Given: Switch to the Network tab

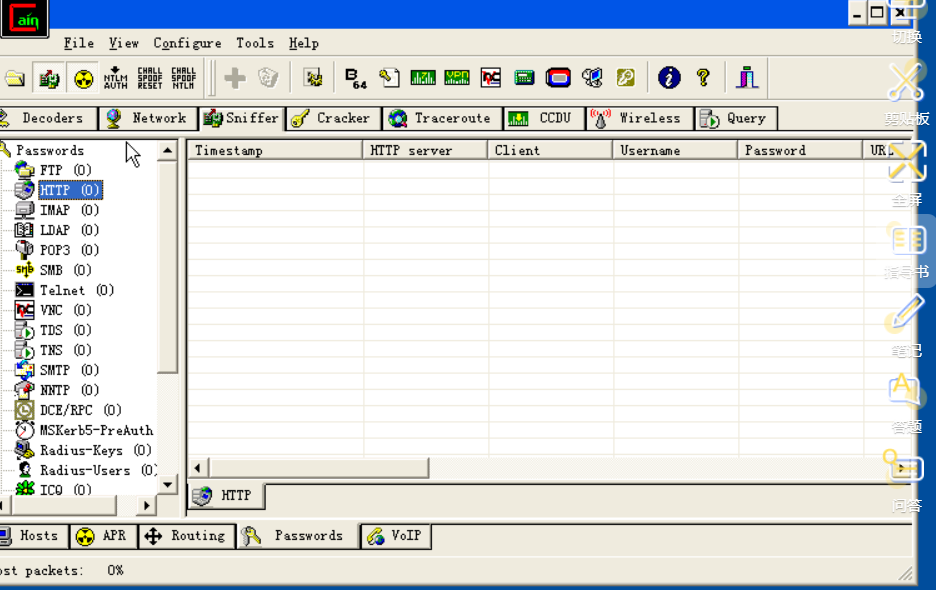Looking at the screenshot, I should (148, 118).
